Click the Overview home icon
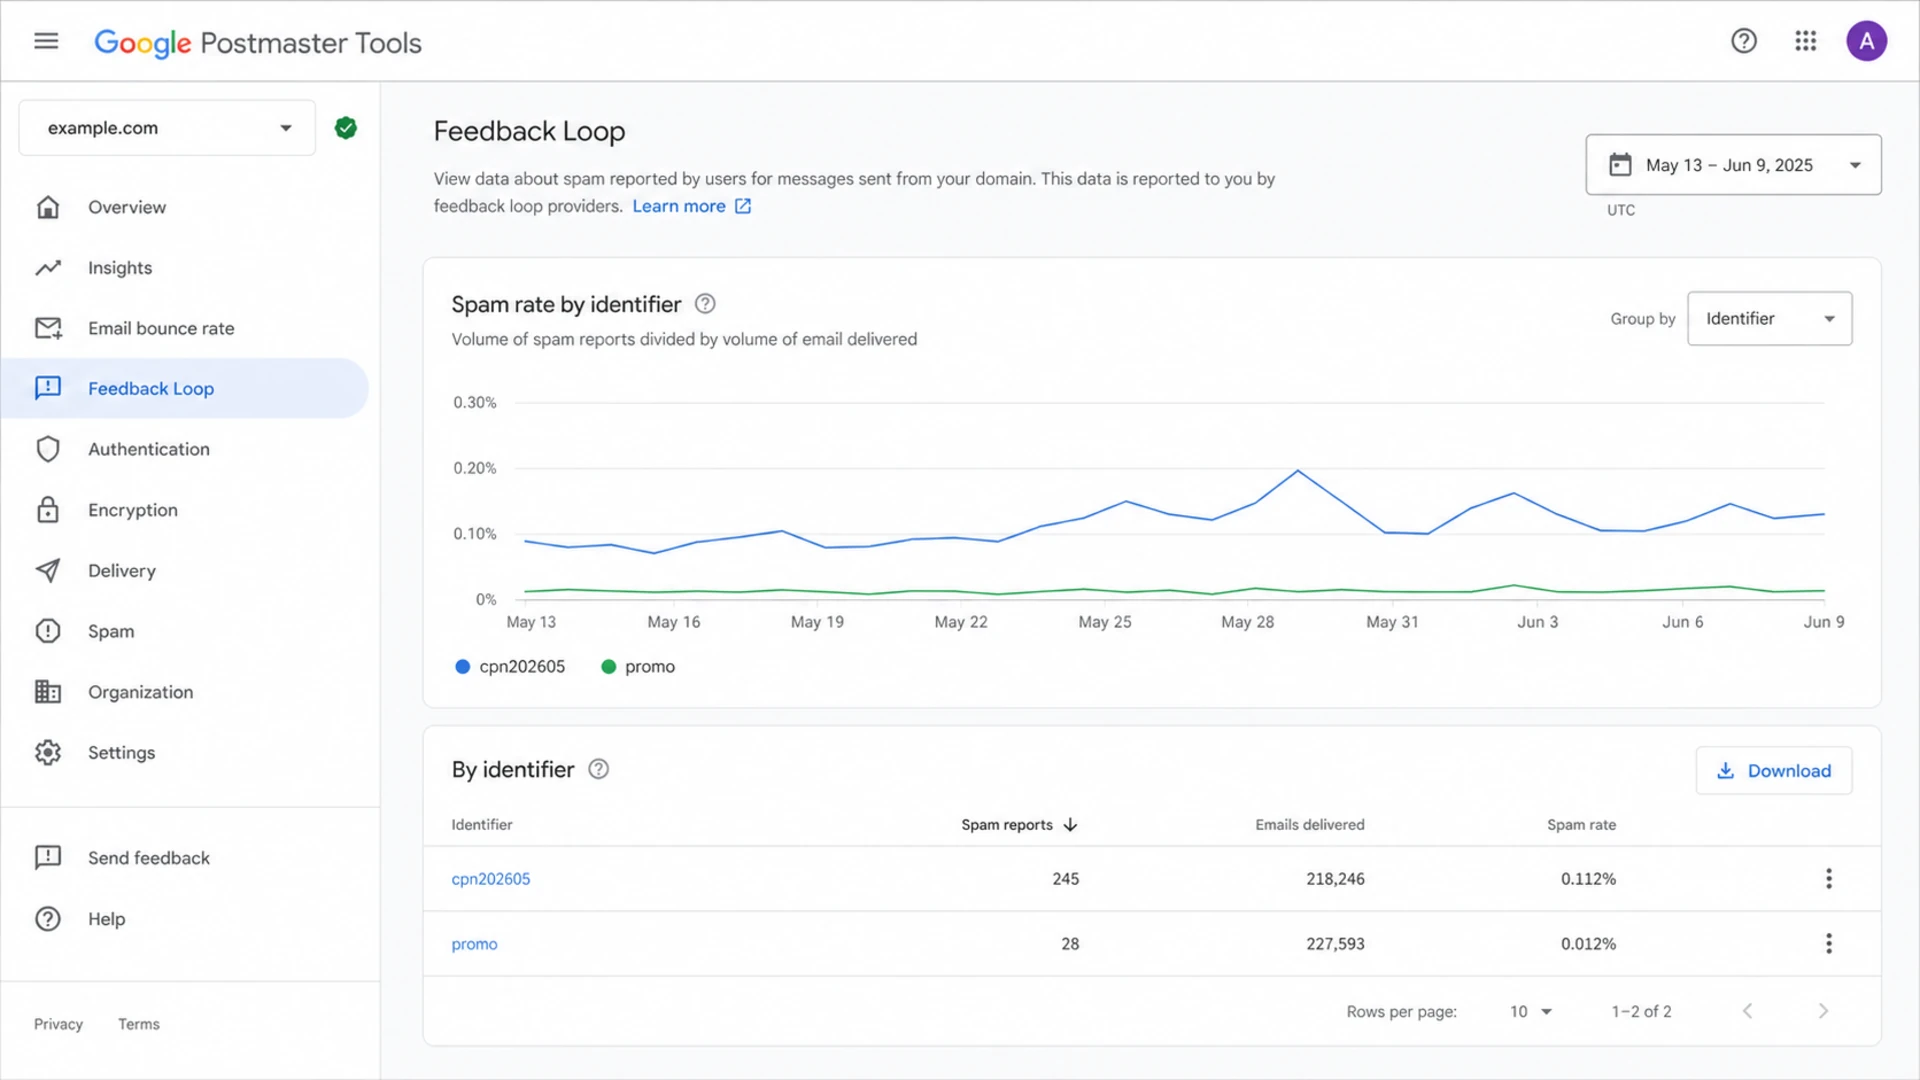This screenshot has width=1920, height=1080. coord(48,207)
